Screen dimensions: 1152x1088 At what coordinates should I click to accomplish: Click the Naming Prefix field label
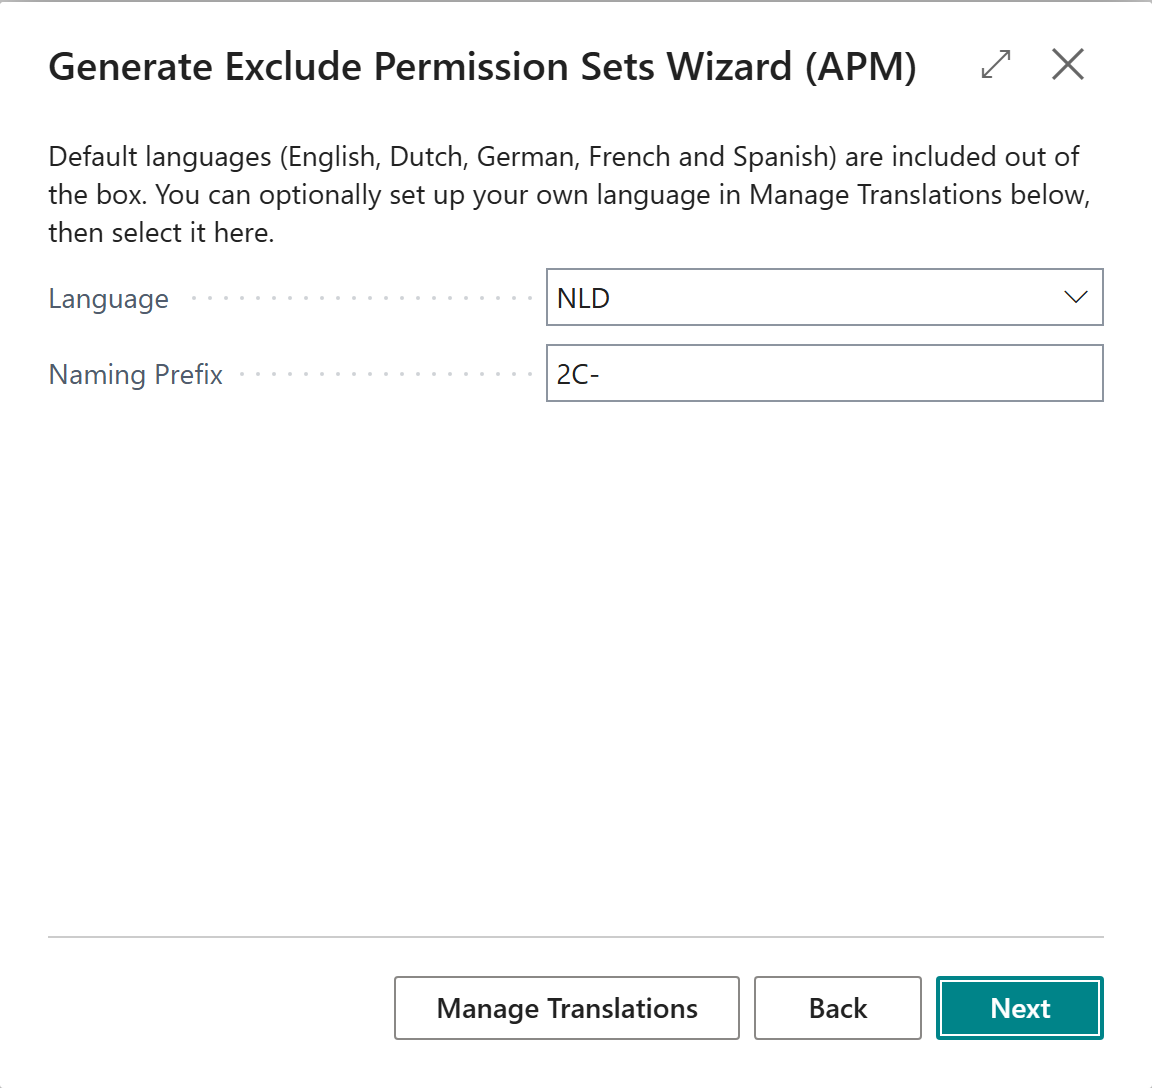tap(136, 375)
